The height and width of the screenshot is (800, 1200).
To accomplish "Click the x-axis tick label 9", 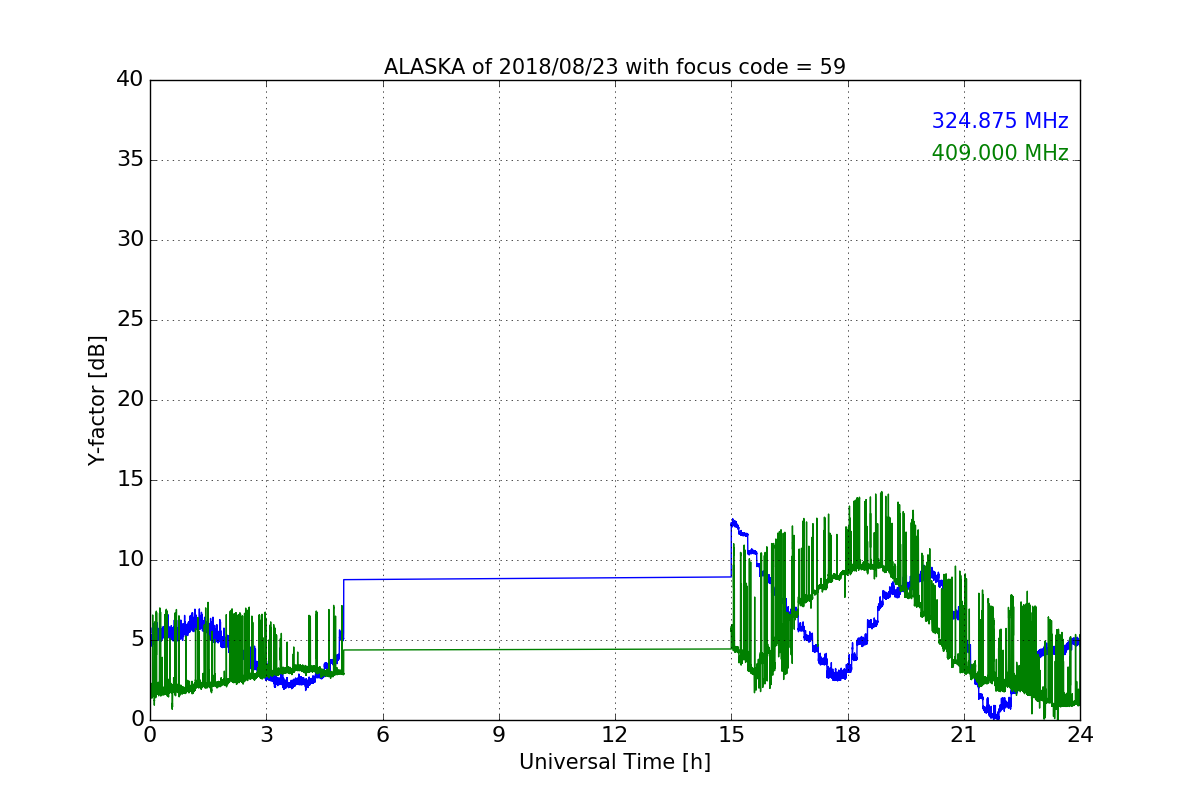I will [498, 735].
